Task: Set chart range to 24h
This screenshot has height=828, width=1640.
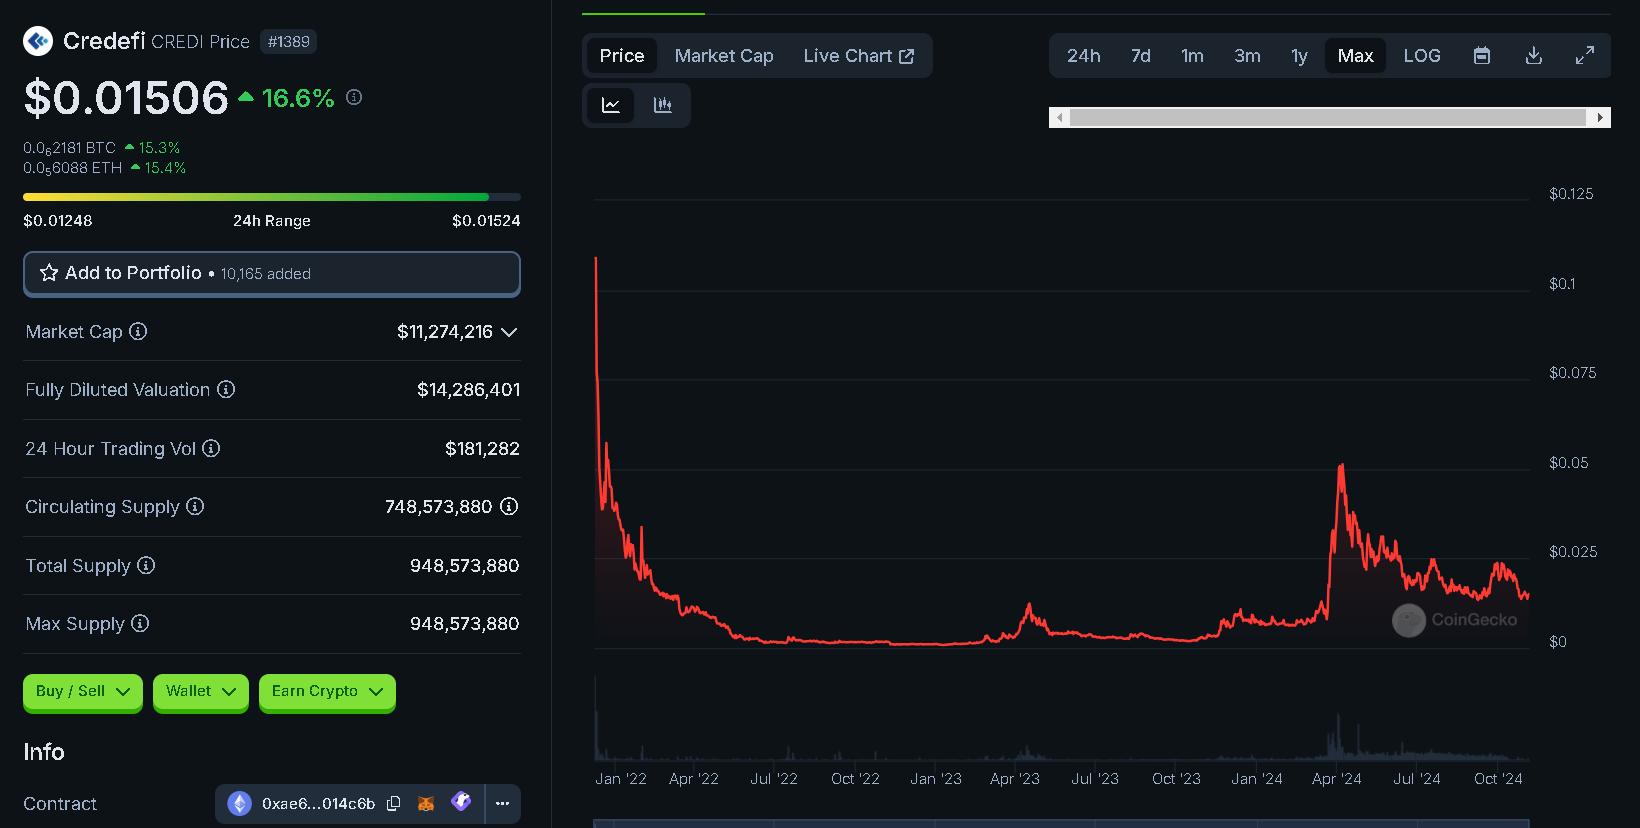Action: pos(1083,56)
